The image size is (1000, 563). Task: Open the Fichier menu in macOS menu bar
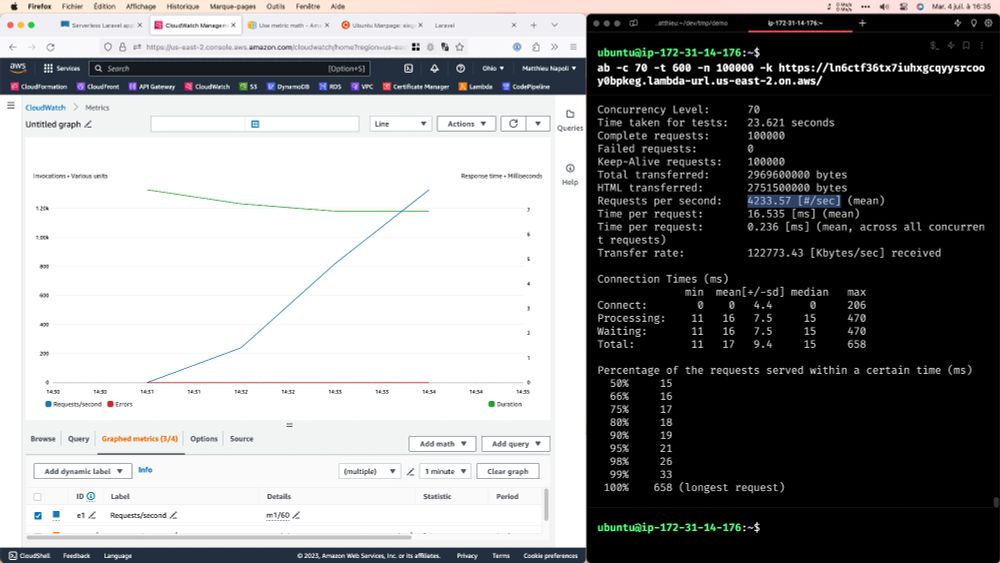(72, 6)
